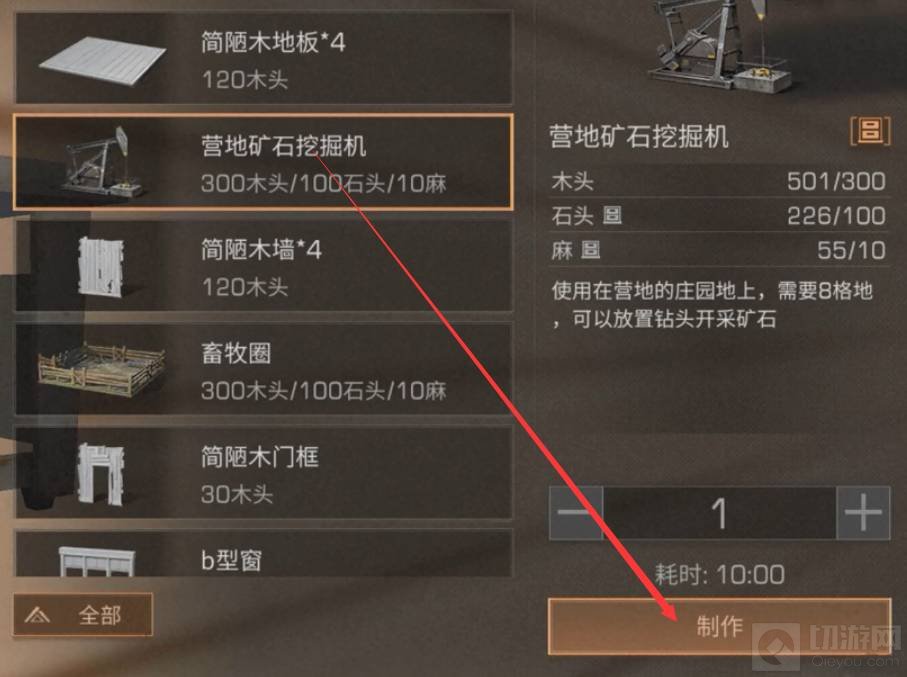Screen dimensions: 907x677
Task: Click the up-chevron icon beside 全部
Action: 38,615
